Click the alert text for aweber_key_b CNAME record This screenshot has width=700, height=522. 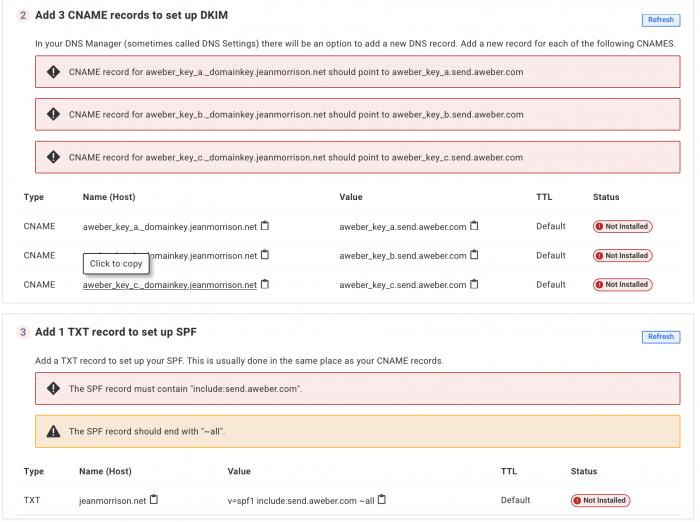point(296,114)
